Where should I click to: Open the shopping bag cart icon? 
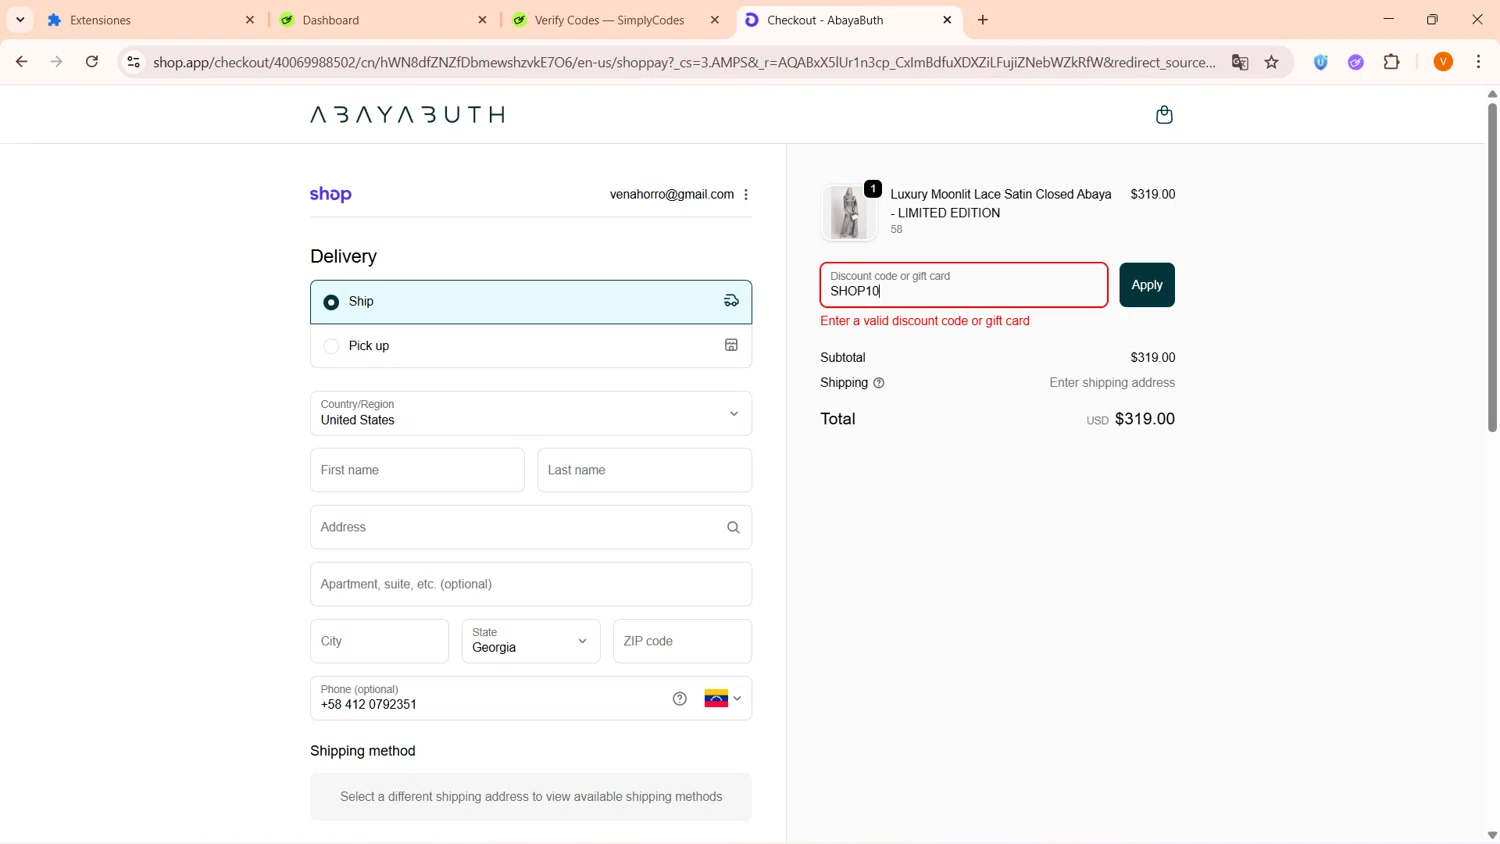click(x=1164, y=115)
